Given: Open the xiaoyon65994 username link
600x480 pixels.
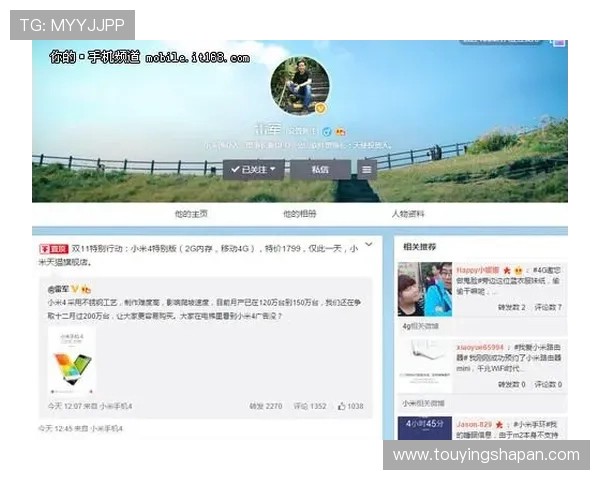Looking at the screenshot, I should click(480, 347).
